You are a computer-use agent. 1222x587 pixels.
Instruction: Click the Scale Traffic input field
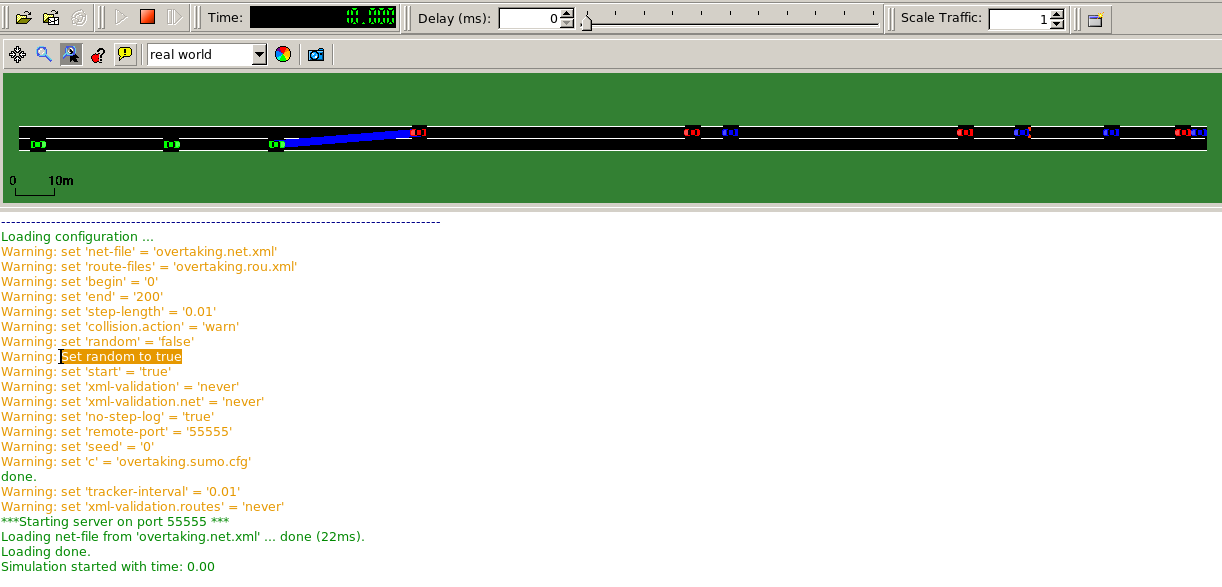point(1019,18)
